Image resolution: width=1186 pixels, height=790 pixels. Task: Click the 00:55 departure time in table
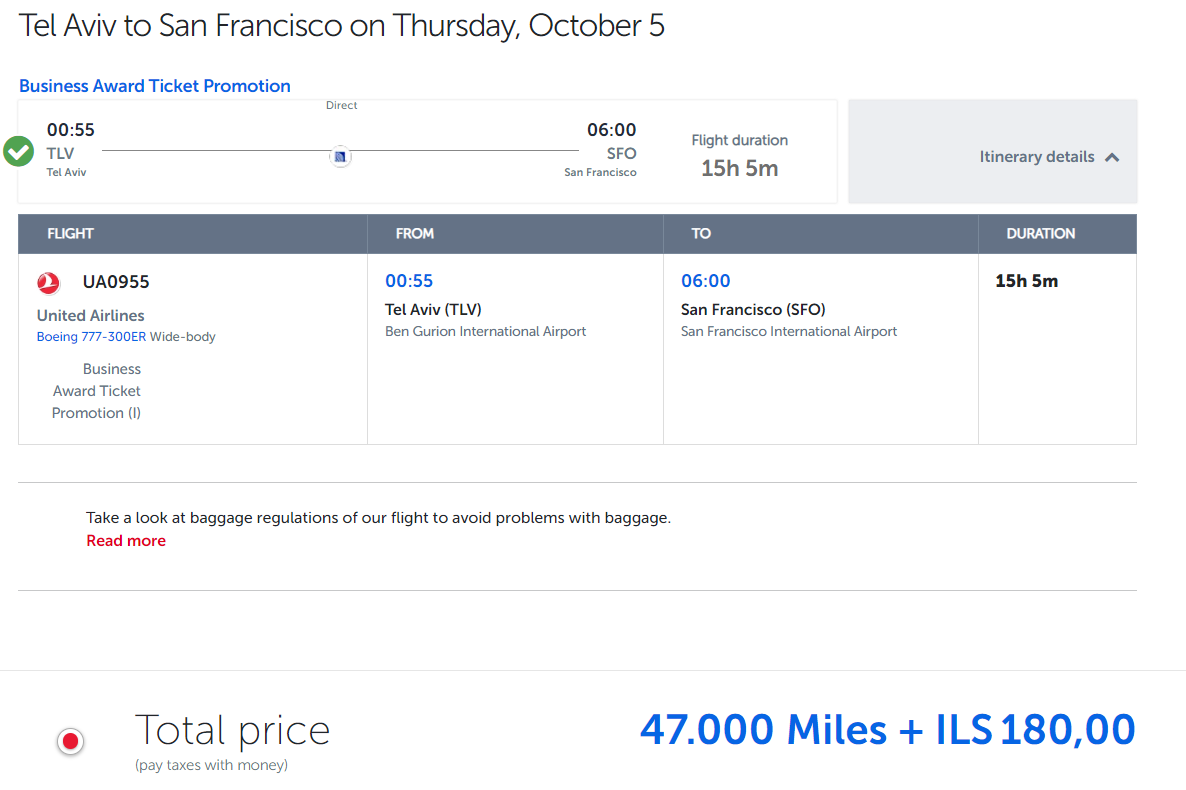(409, 281)
